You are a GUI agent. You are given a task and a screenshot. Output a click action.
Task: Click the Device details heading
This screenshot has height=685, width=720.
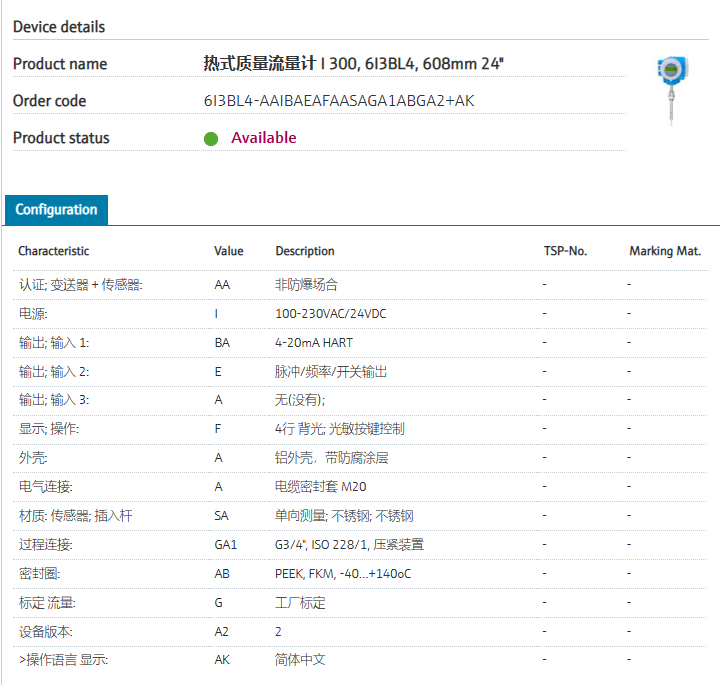(59, 27)
